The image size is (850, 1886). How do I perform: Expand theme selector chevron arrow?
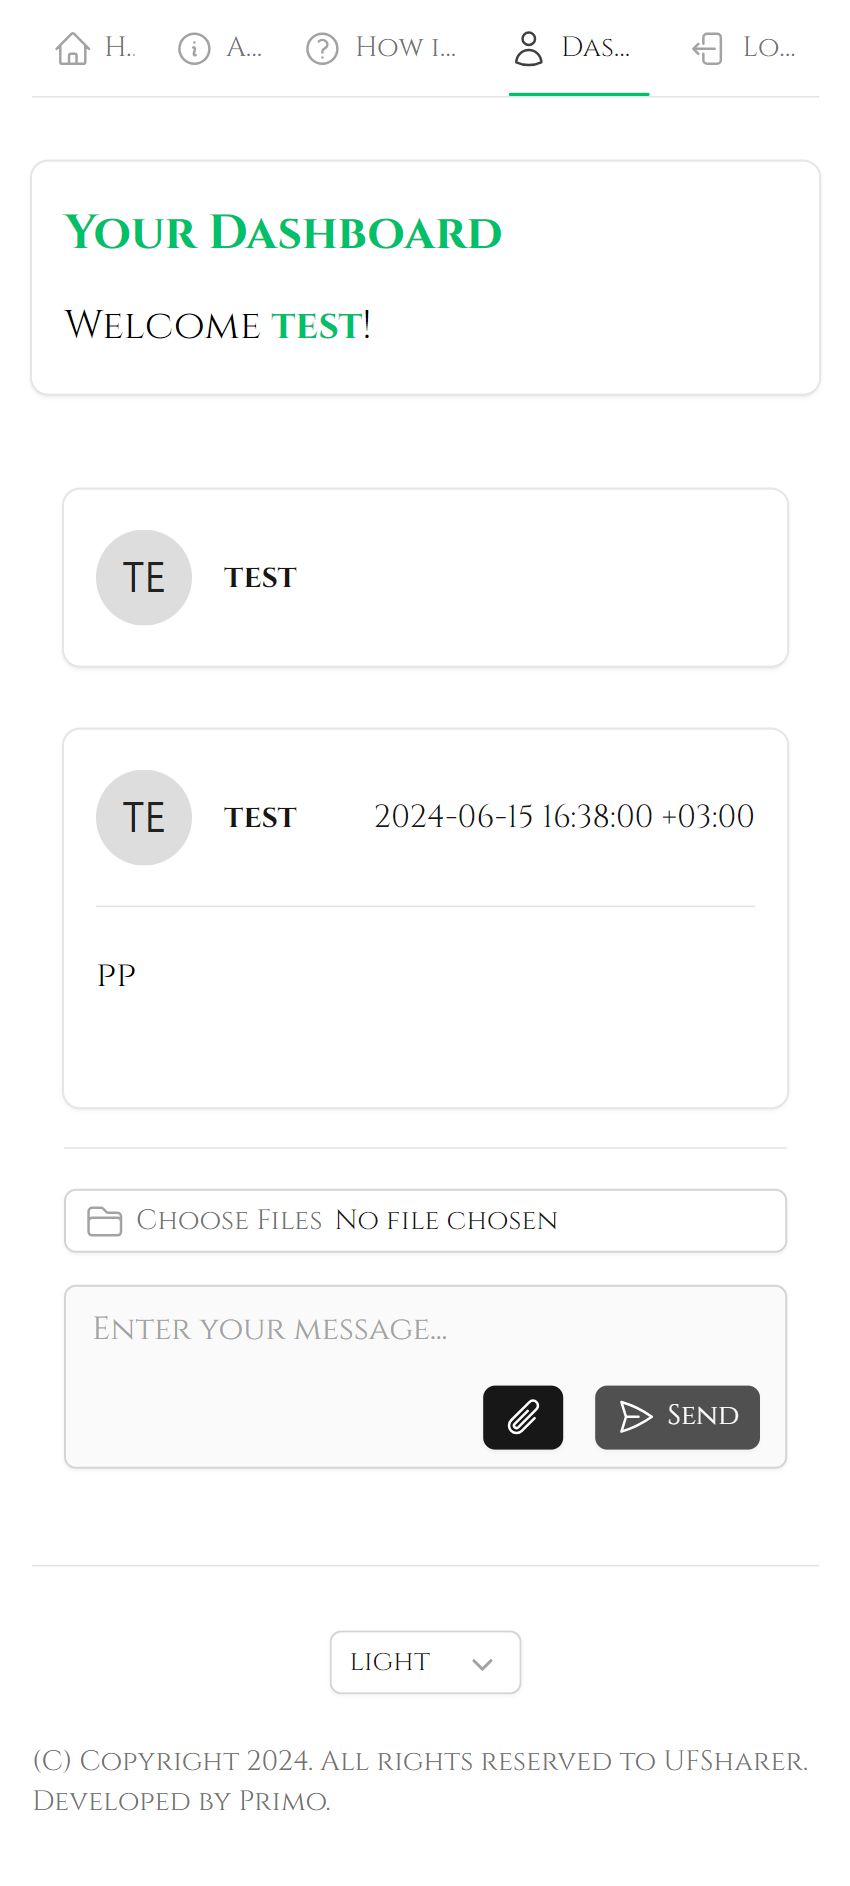click(482, 1664)
